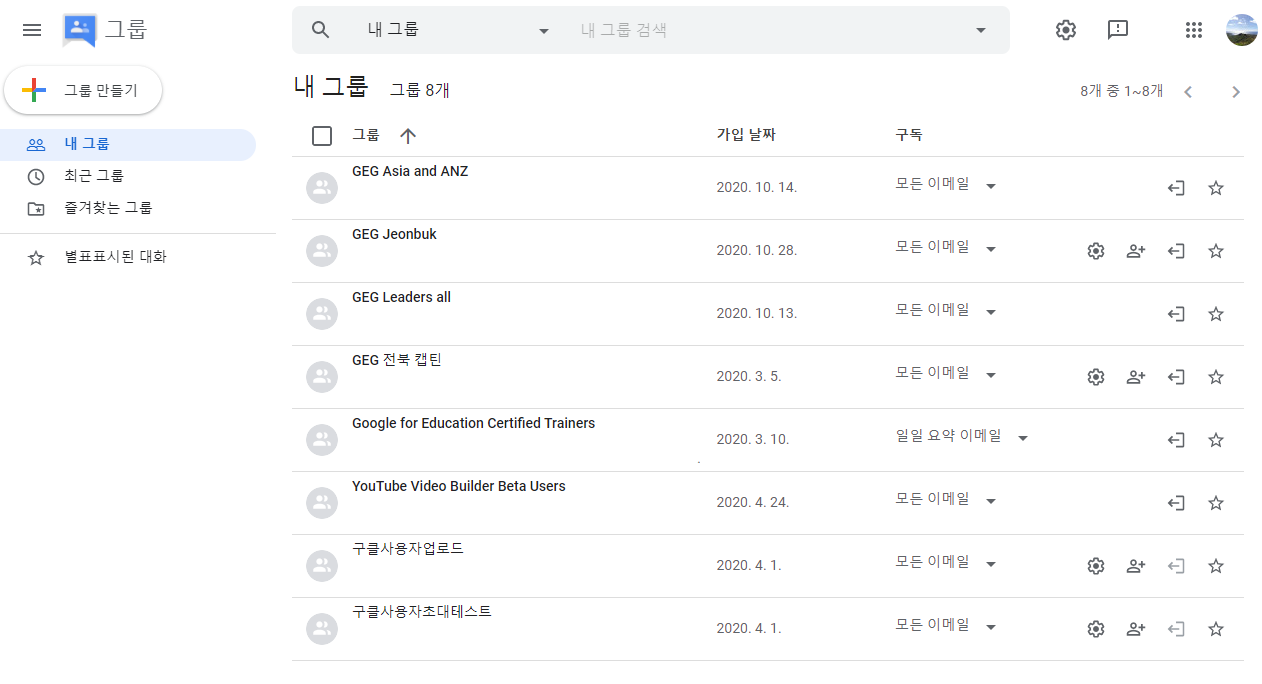The height and width of the screenshot is (684, 1262).
Task: Click the 구독 column header
Action: tap(909, 135)
